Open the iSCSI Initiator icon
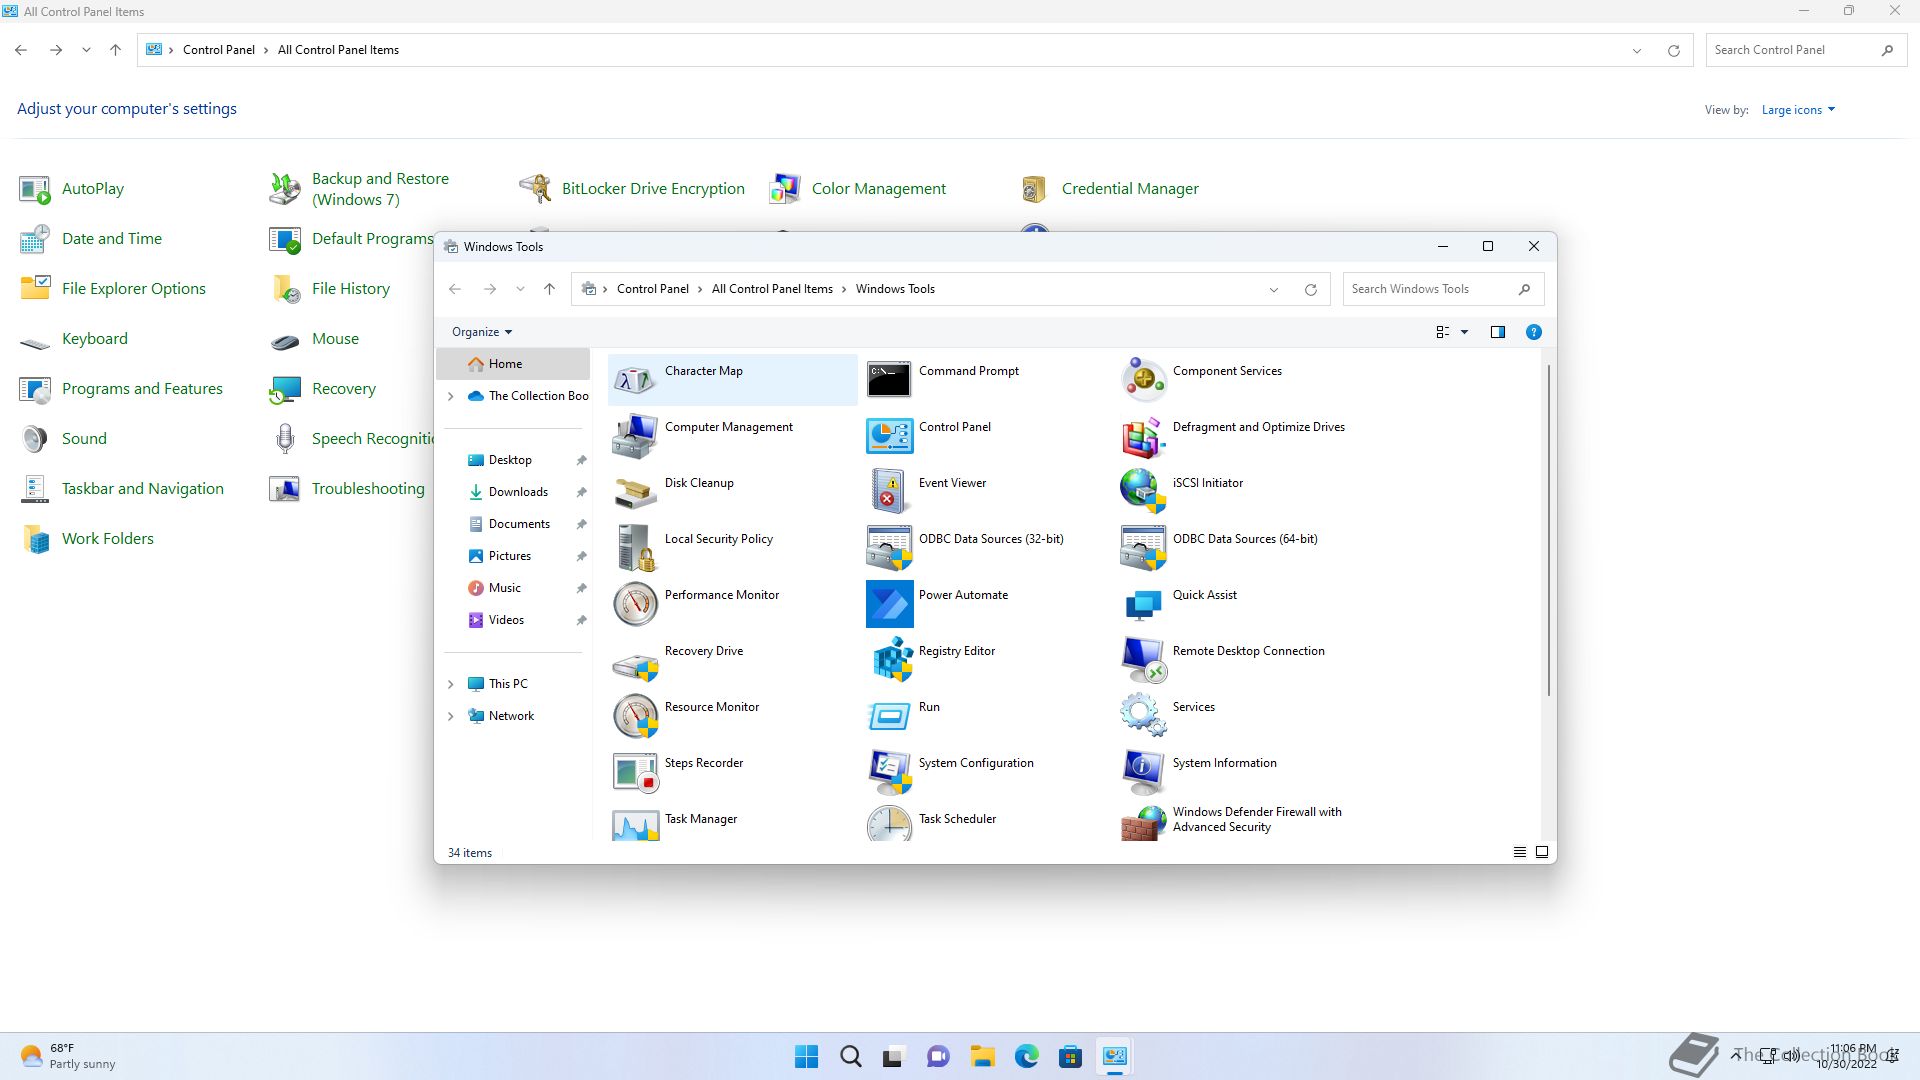This screenshot has width=1920, height=1080. pos(1143,492)
